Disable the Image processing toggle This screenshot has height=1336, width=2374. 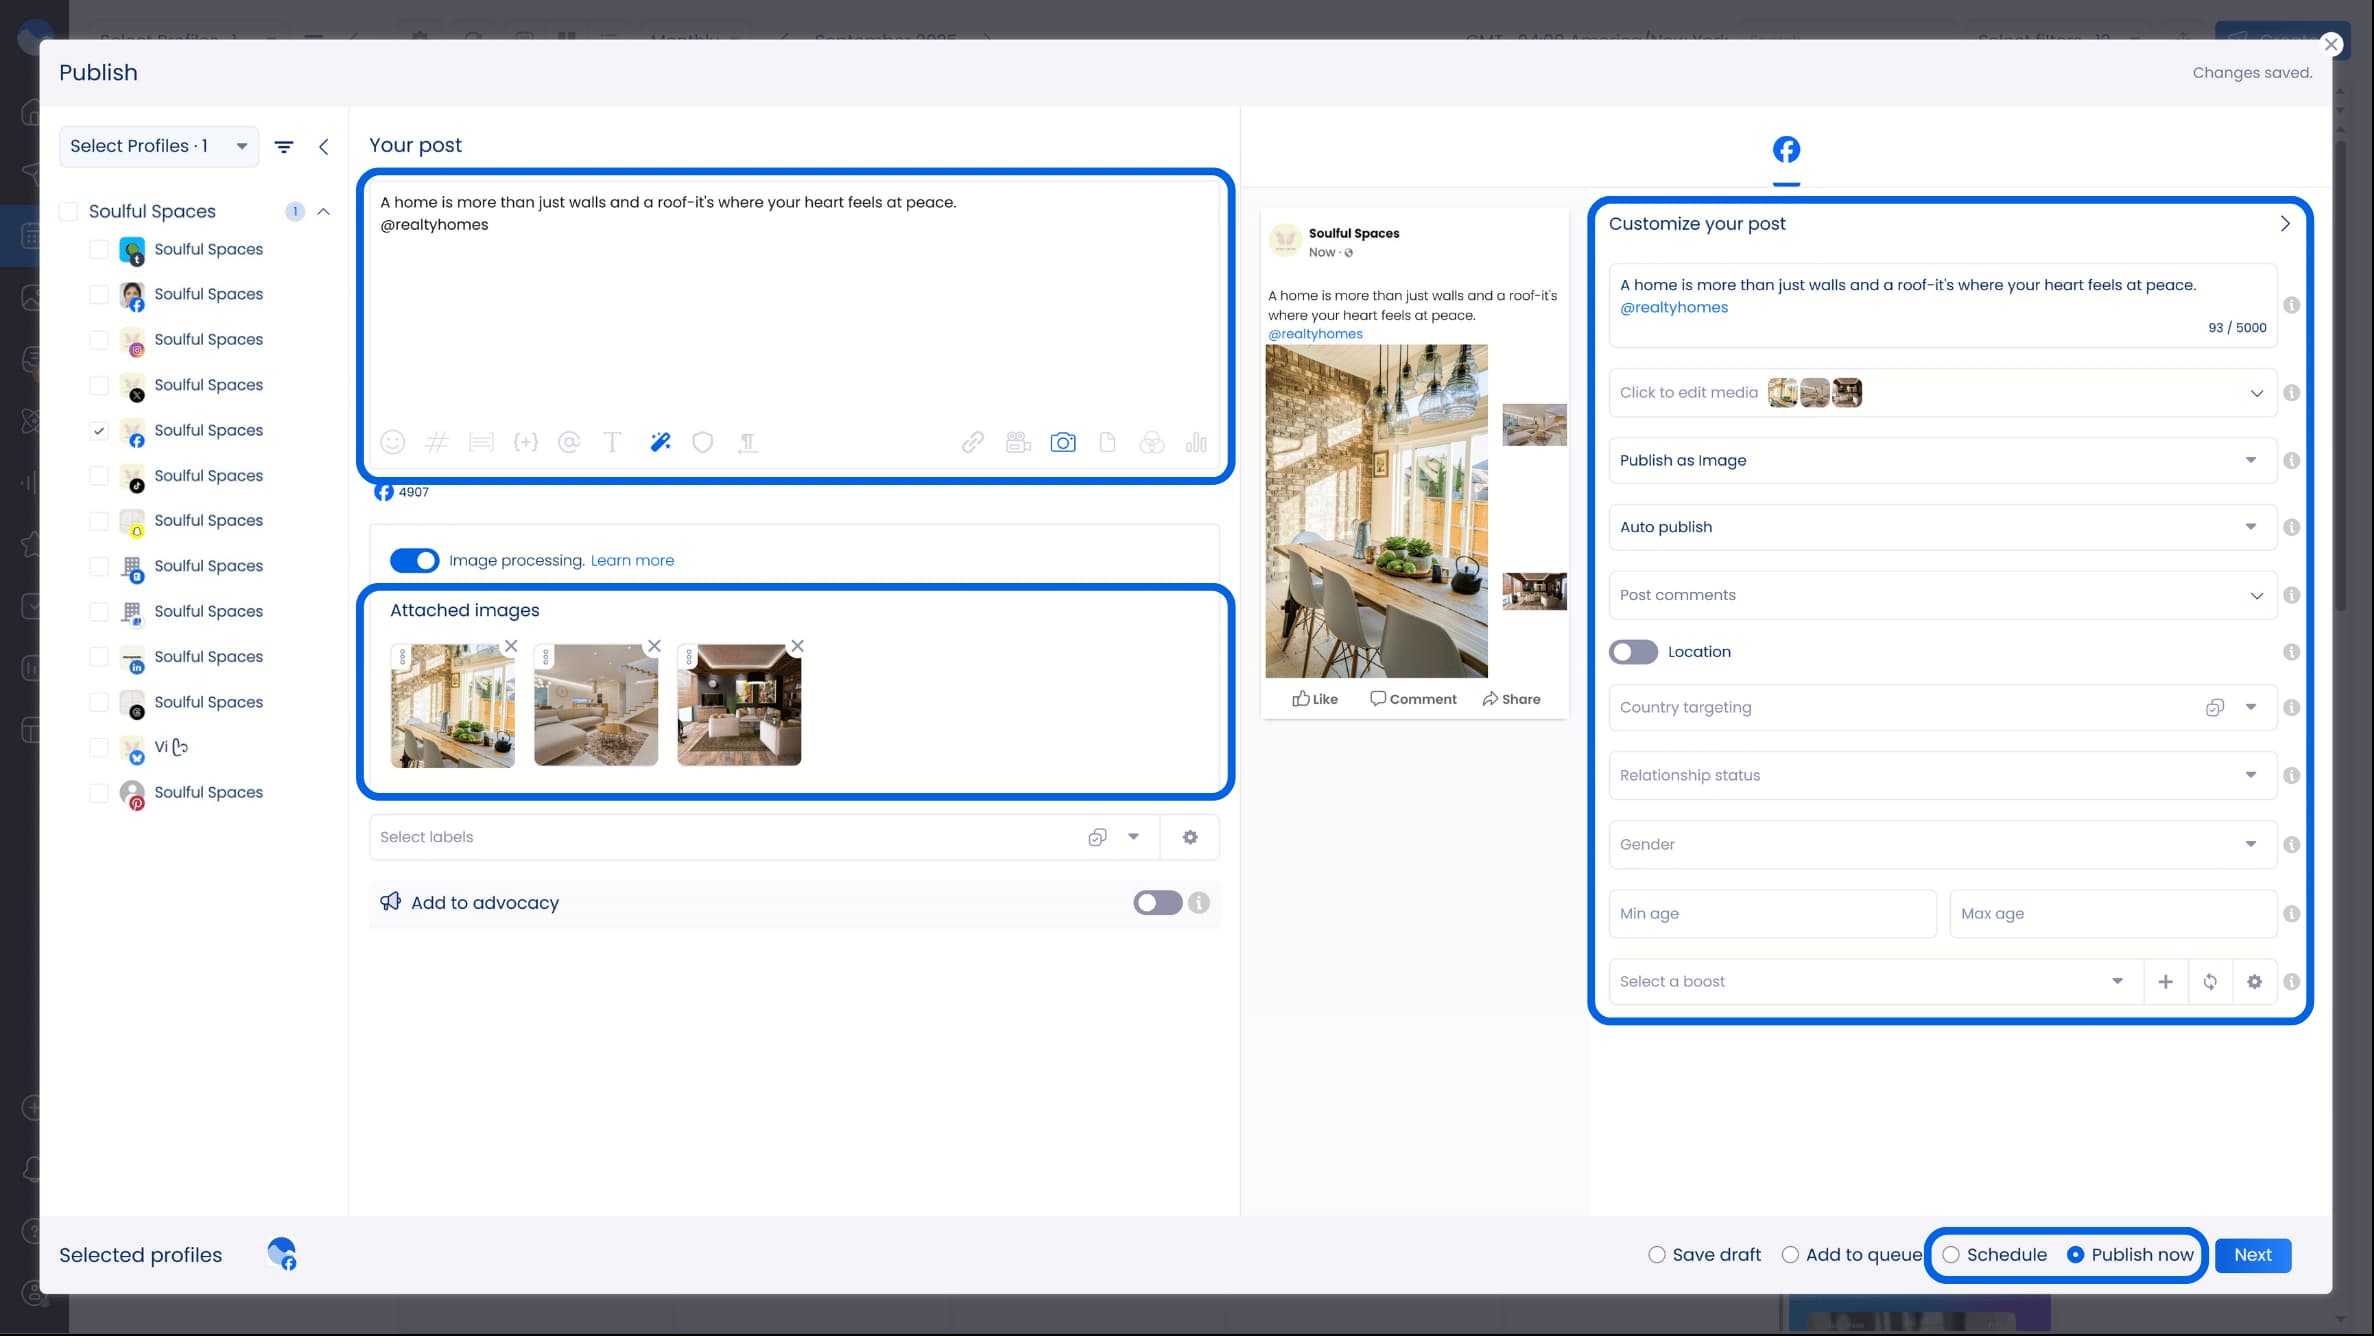414,560
